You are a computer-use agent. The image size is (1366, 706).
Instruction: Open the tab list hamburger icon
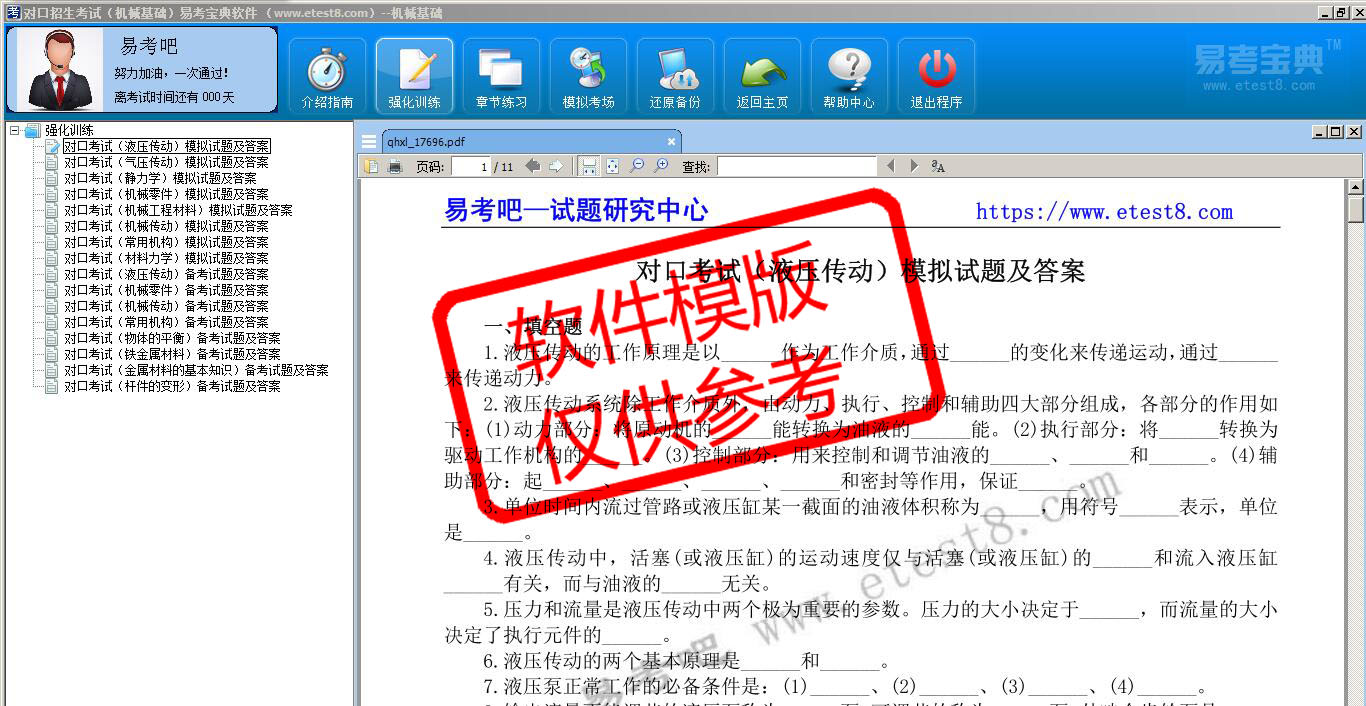369,142
